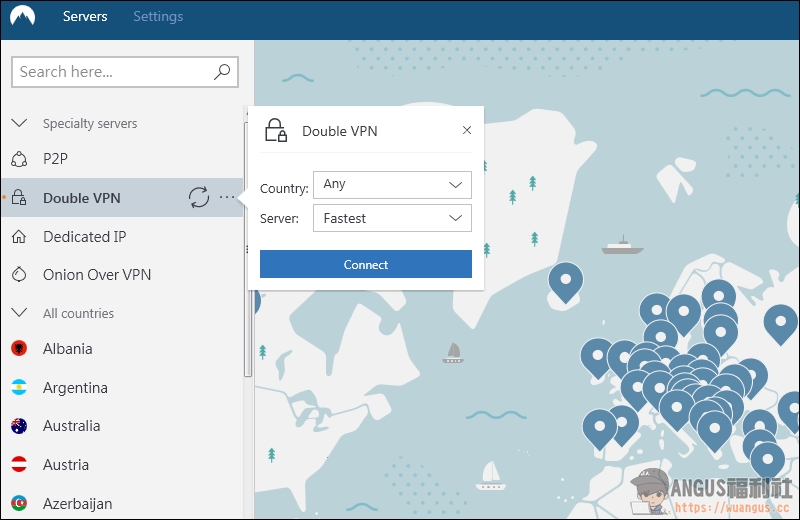Image resolution: width=800 pixels, height=520 pixels.
Task: Click the ship icon on the map
Action: coord(622,245)
